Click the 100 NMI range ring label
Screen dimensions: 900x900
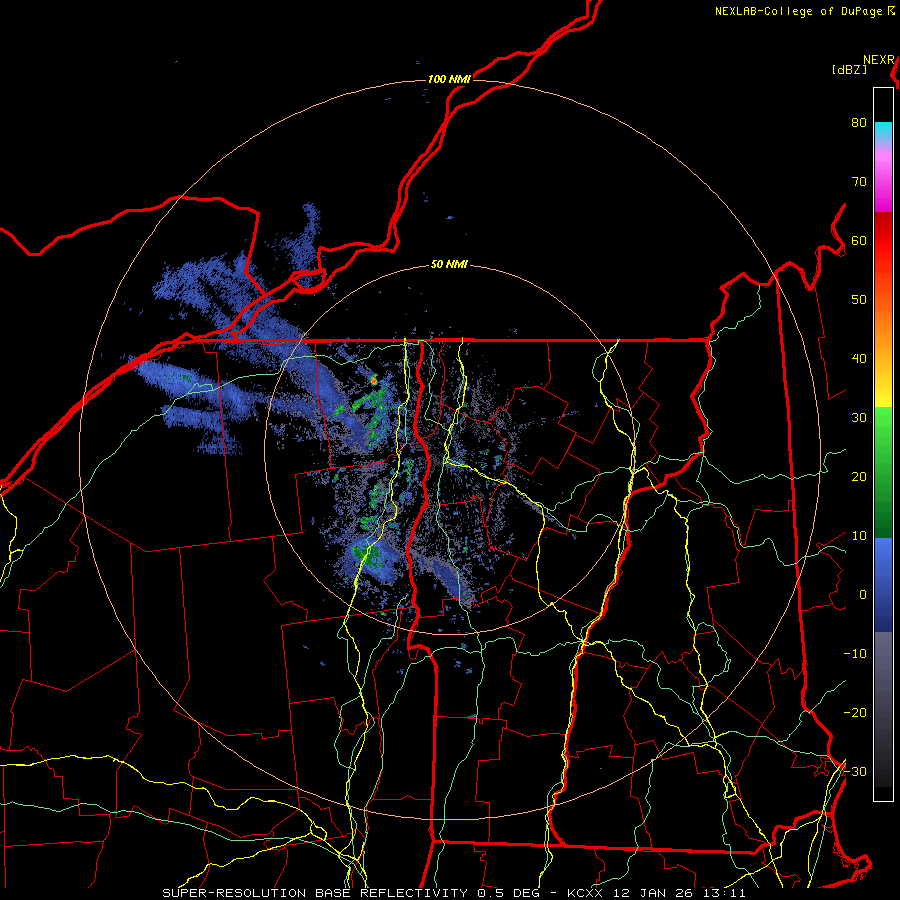(449, 79)
